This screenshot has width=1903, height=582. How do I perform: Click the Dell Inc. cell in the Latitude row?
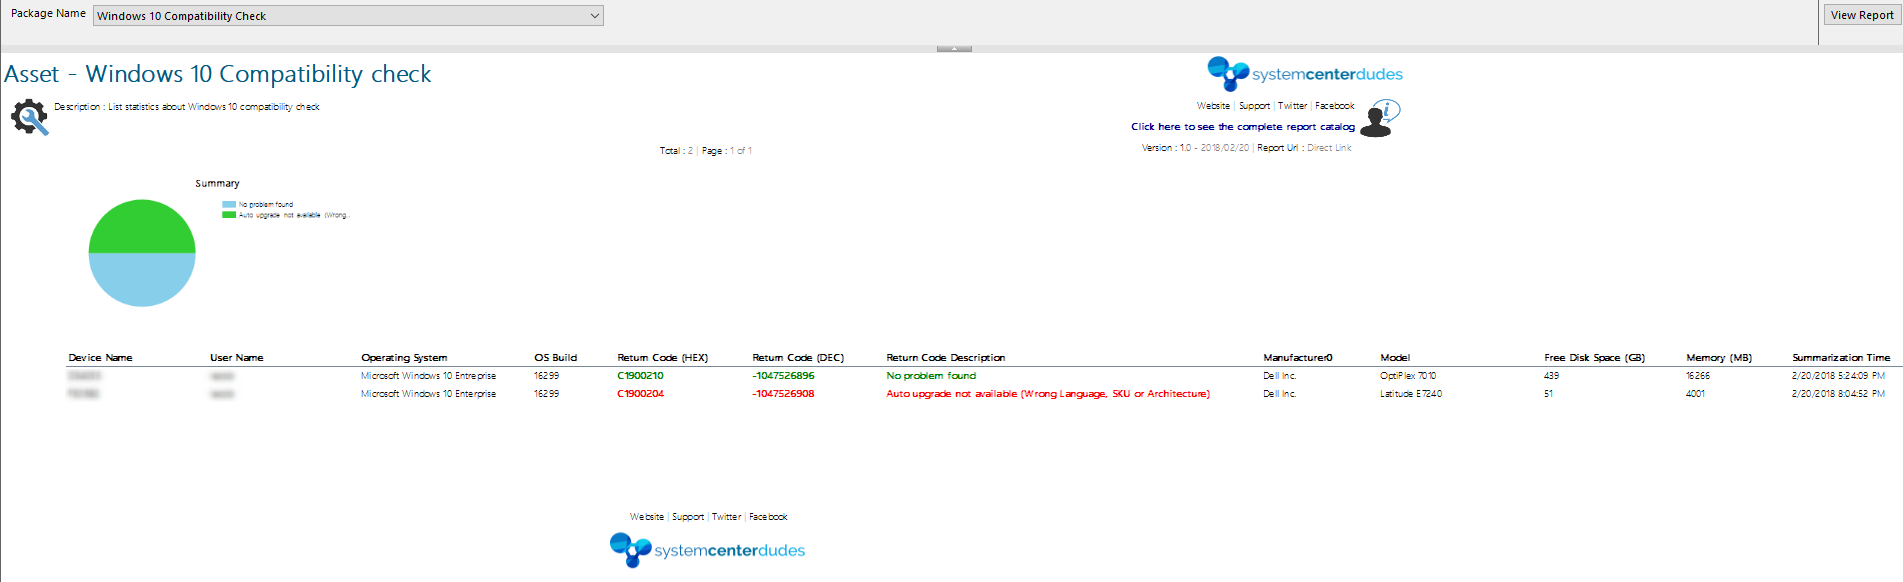click(1280, 394)
